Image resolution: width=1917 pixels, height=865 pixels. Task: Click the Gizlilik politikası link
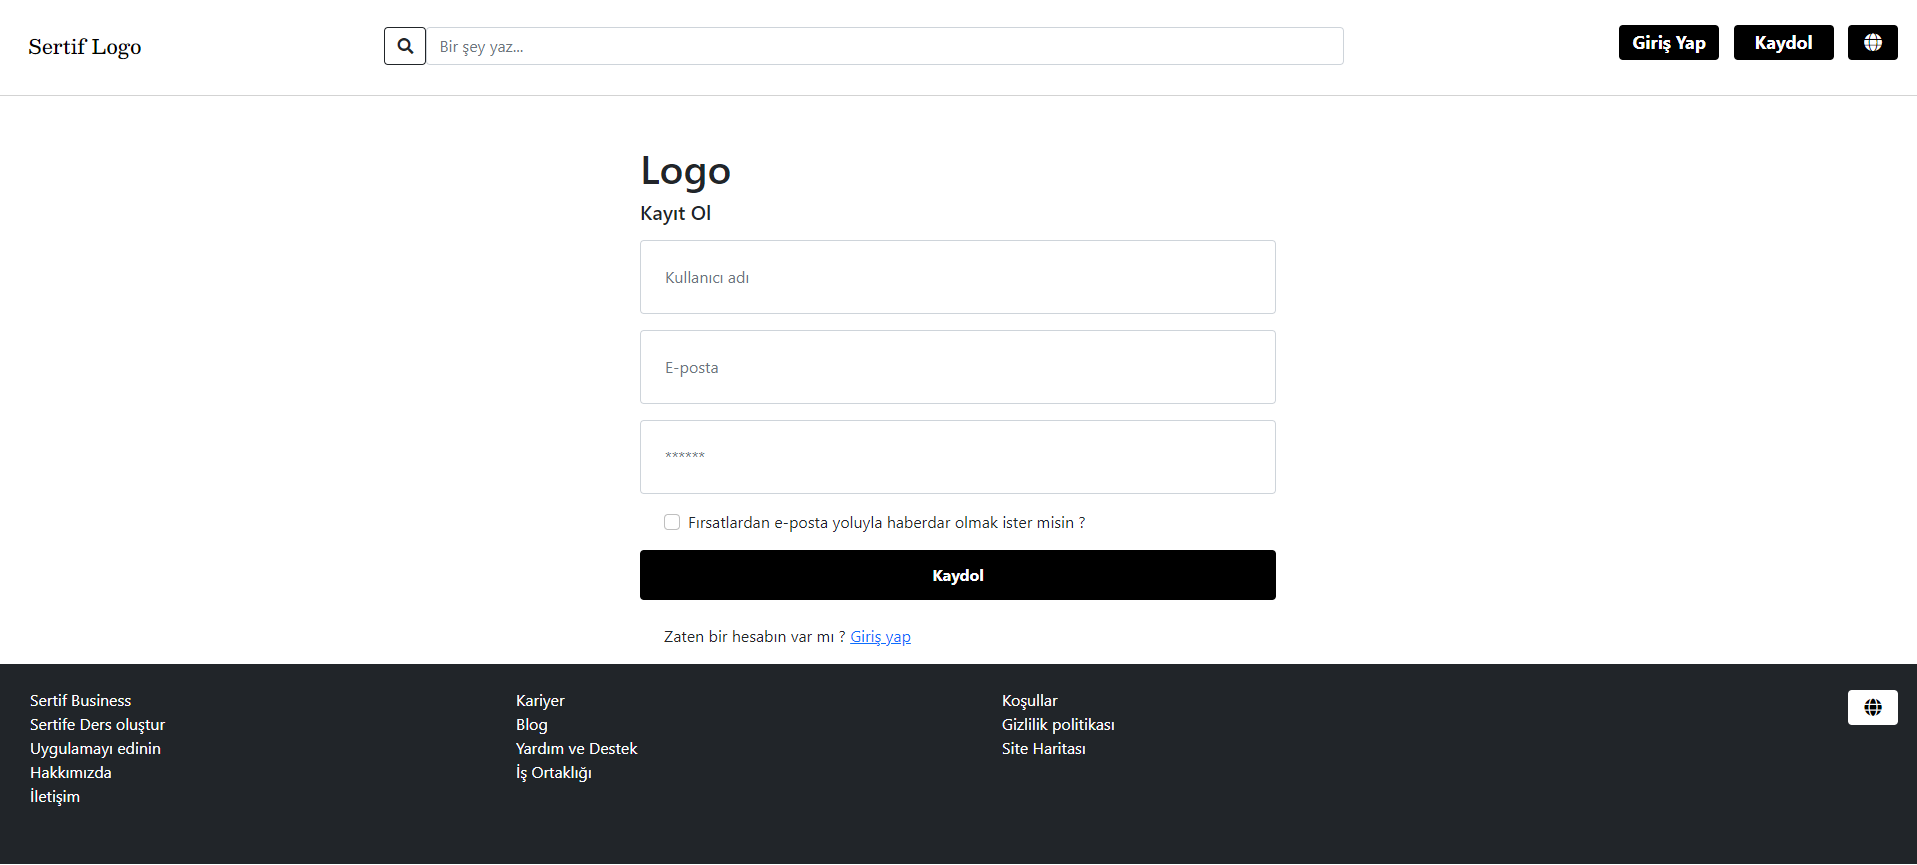pyautogui.click(x=1058, y=724)
